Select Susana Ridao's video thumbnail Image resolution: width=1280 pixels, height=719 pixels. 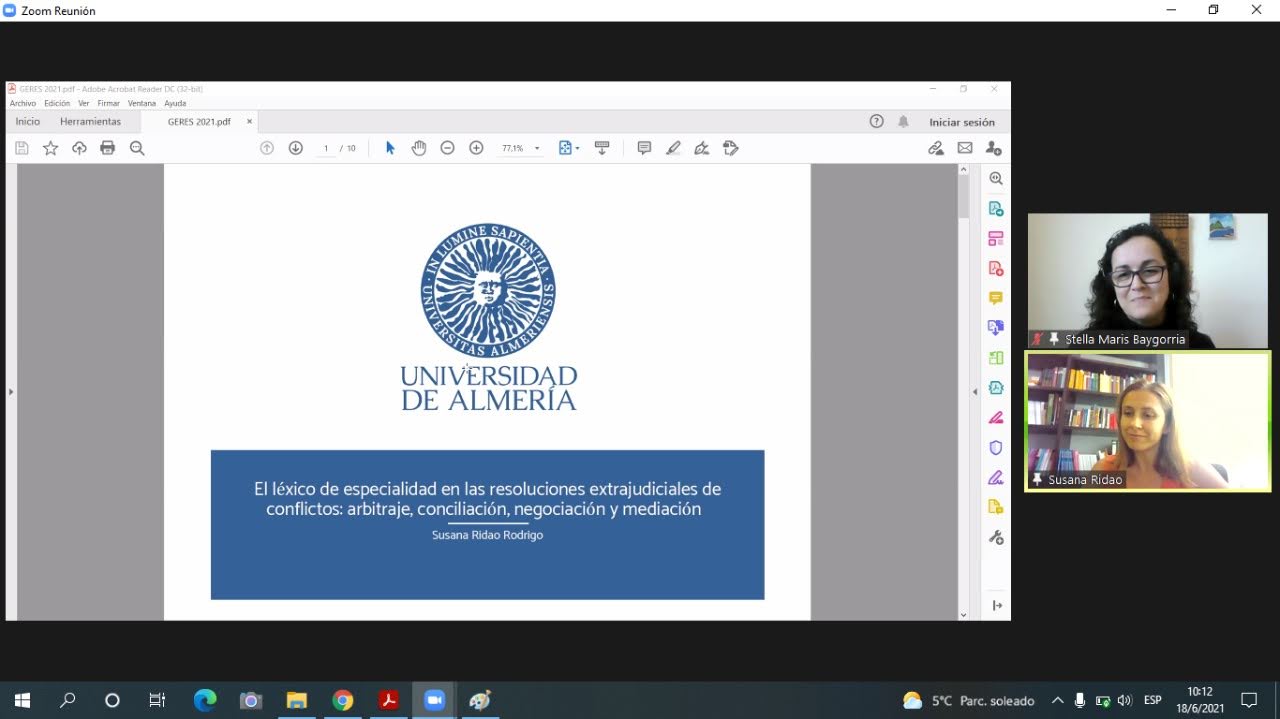click(x=1148, y=421)
